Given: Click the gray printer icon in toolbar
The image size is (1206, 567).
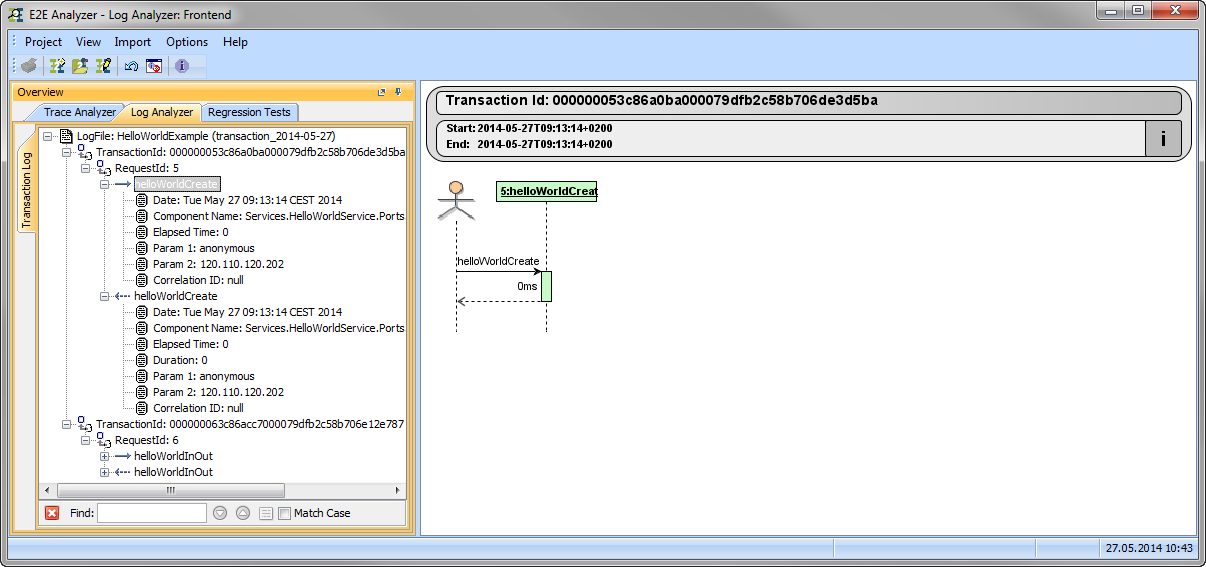Looking at the screenshot, I should click(x=29, y=66).
